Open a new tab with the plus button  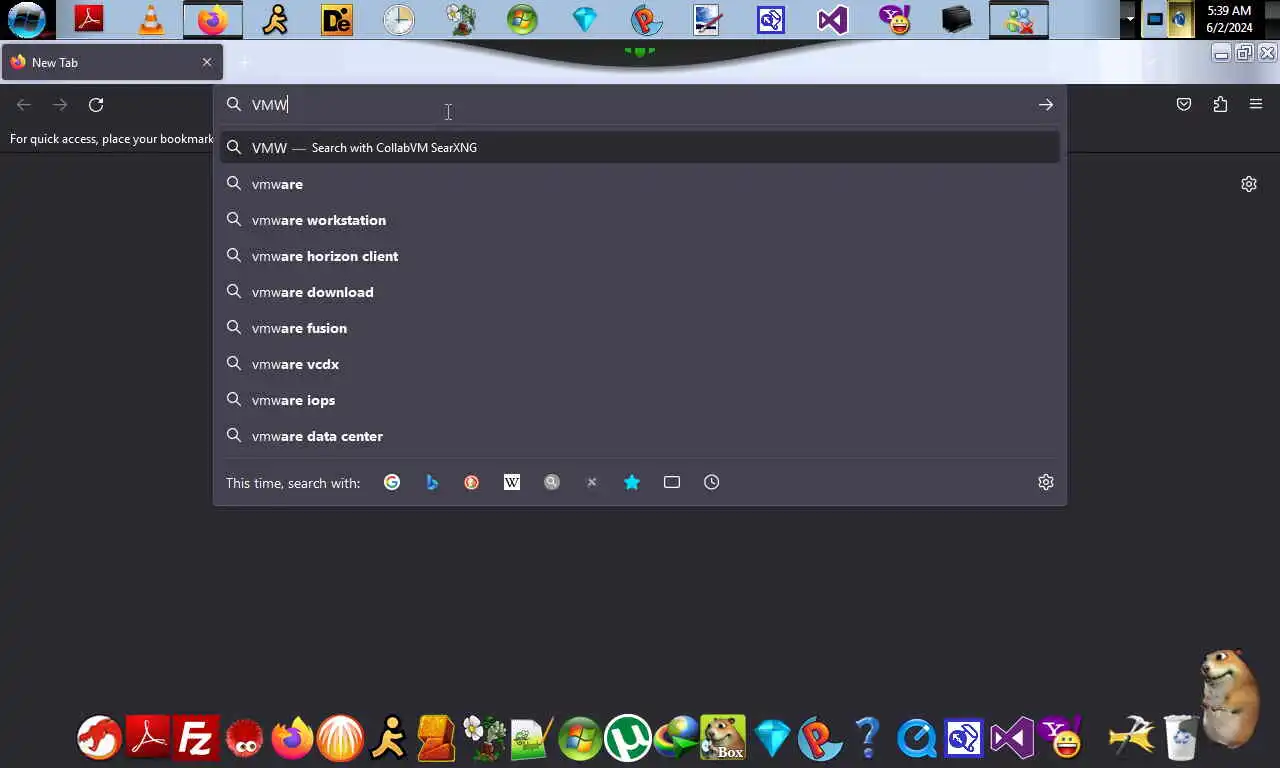pyautogui.click(x=244, y=62)
